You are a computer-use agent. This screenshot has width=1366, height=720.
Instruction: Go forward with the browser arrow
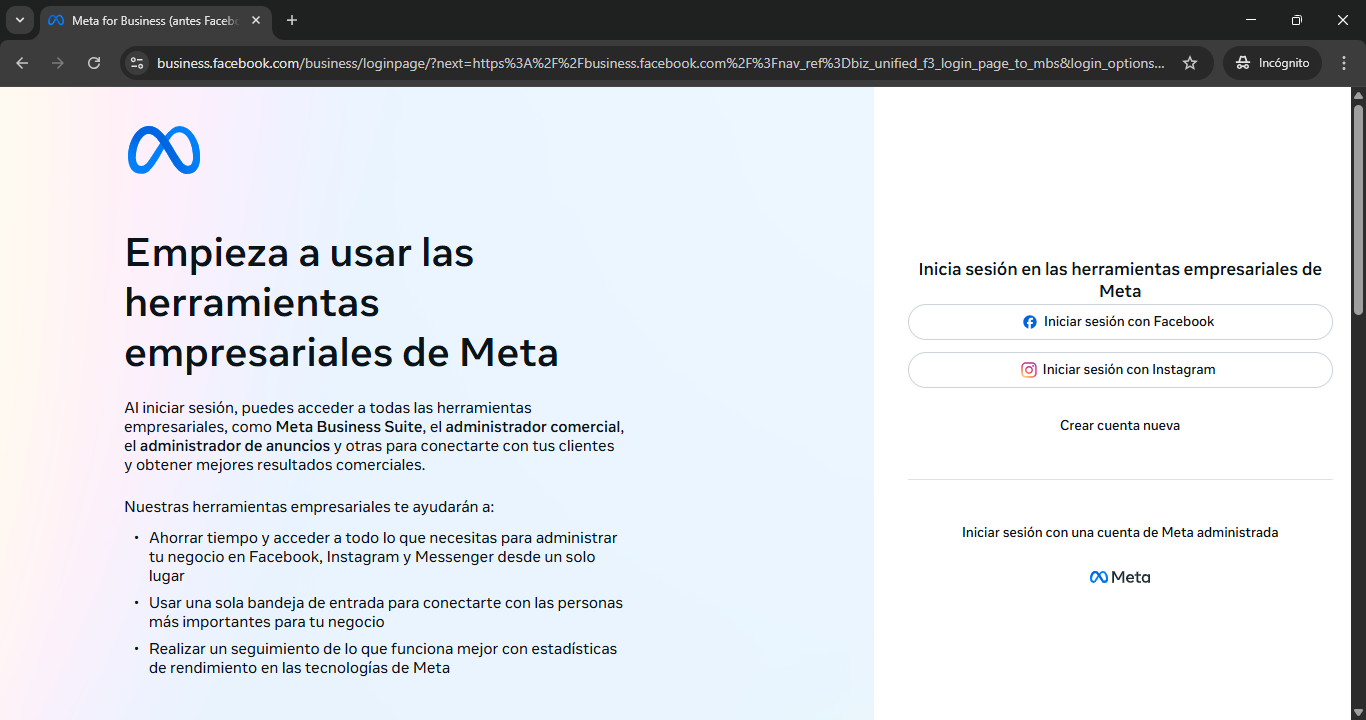(x=58, y=63)
